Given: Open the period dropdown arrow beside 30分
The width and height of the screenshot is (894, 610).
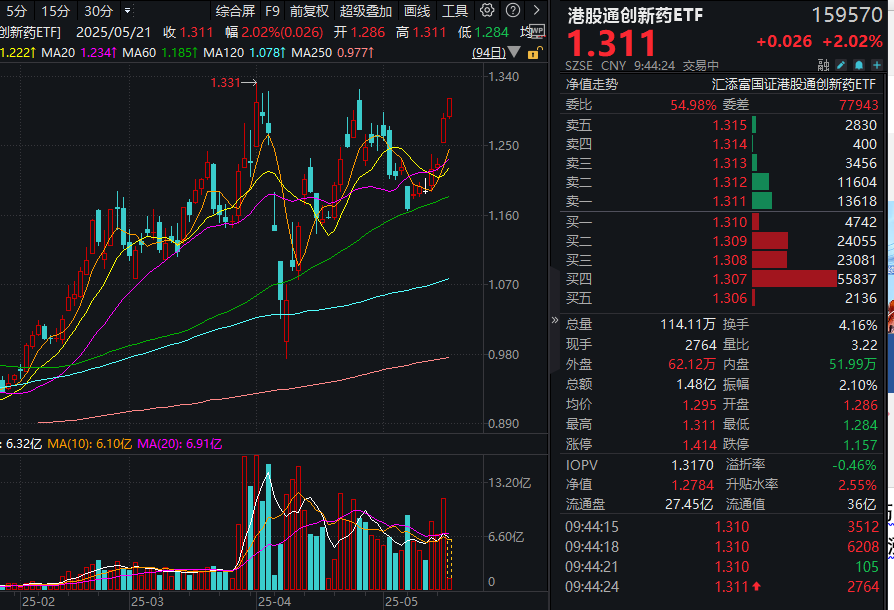Looking at the screenshot, I should [126, 13].
